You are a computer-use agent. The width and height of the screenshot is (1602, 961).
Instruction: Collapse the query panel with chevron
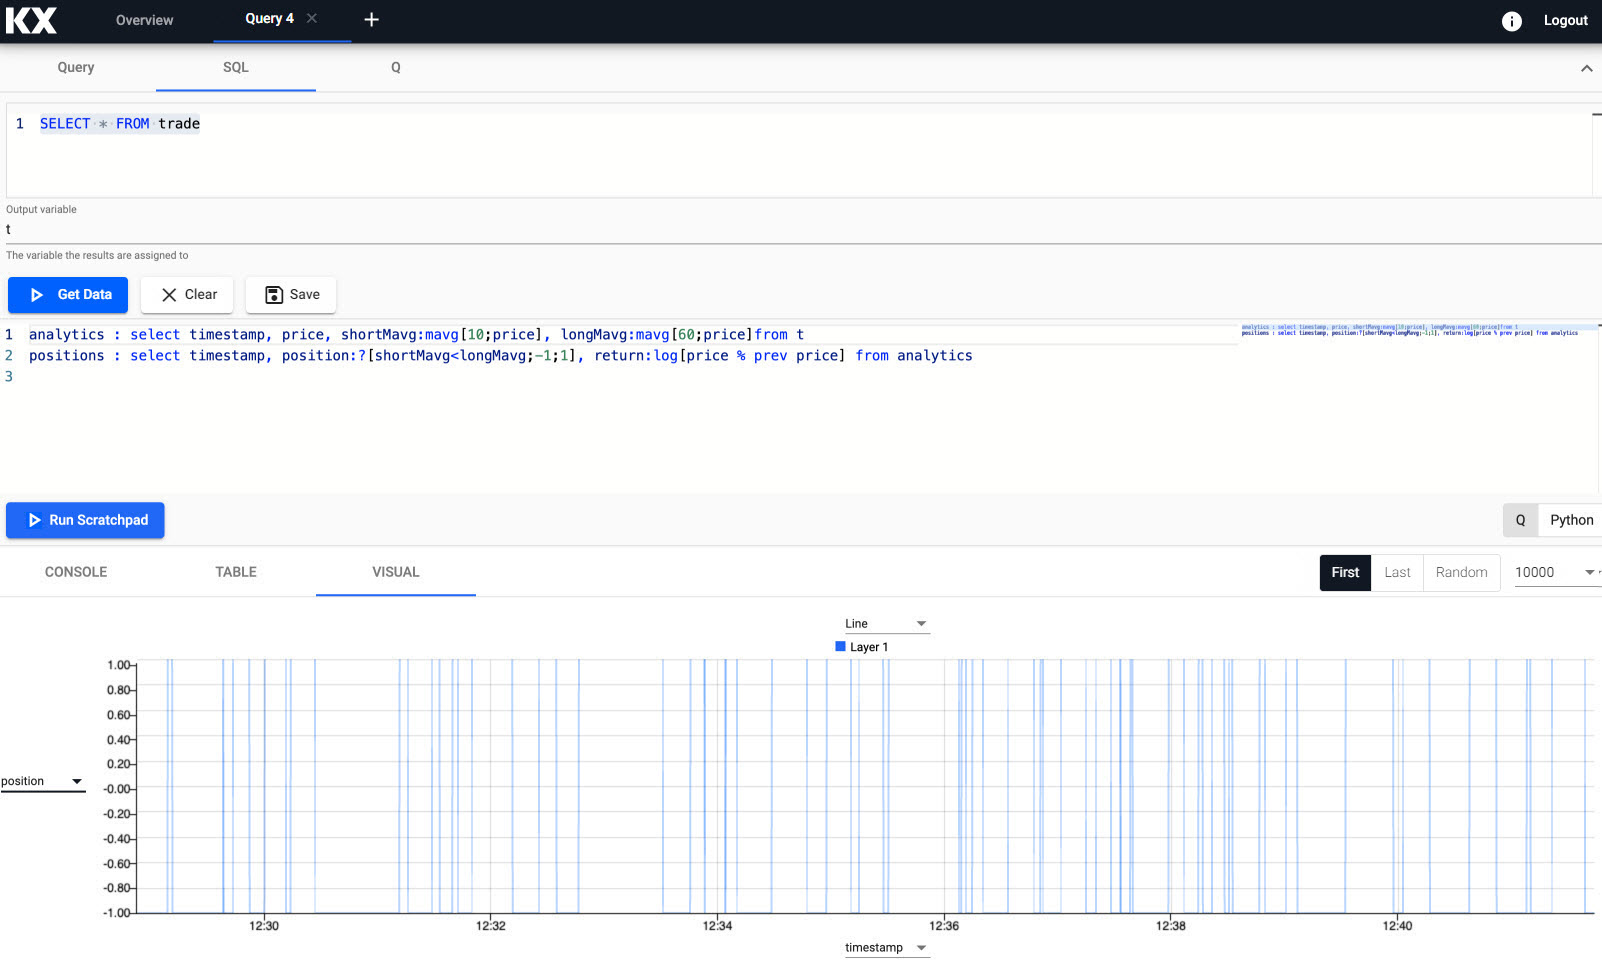(x=1586, y=69)
